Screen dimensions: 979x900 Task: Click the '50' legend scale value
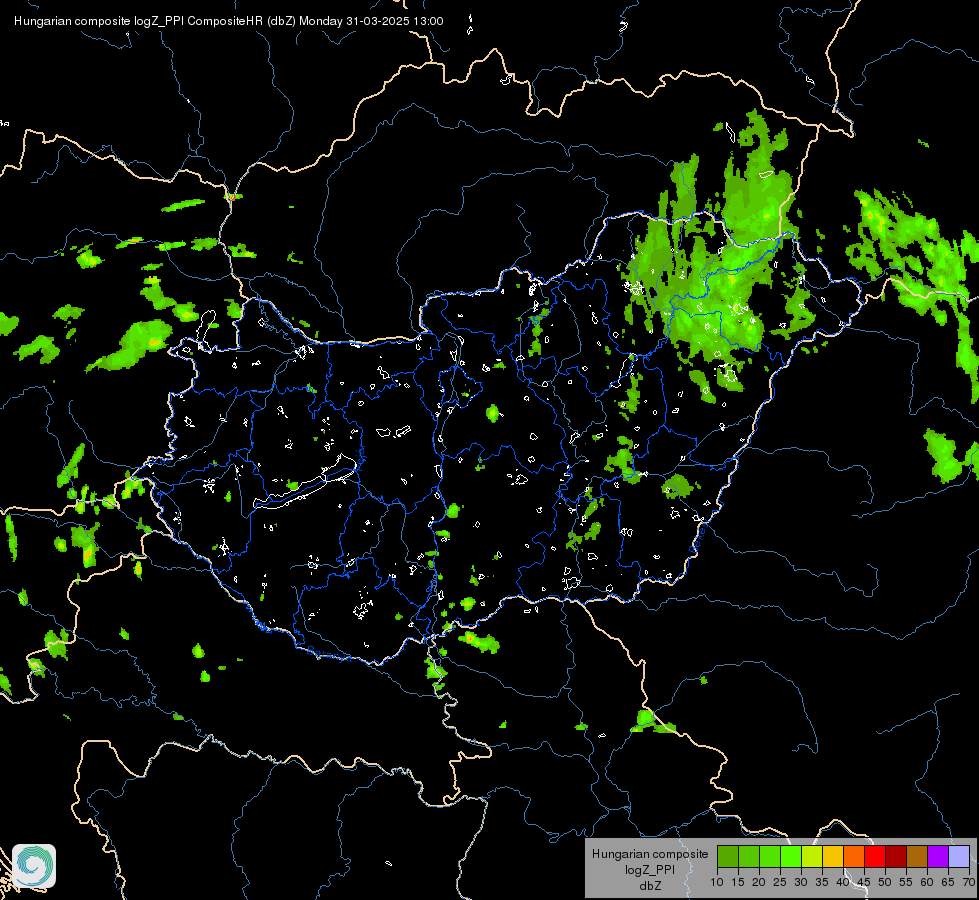[885, 882]
